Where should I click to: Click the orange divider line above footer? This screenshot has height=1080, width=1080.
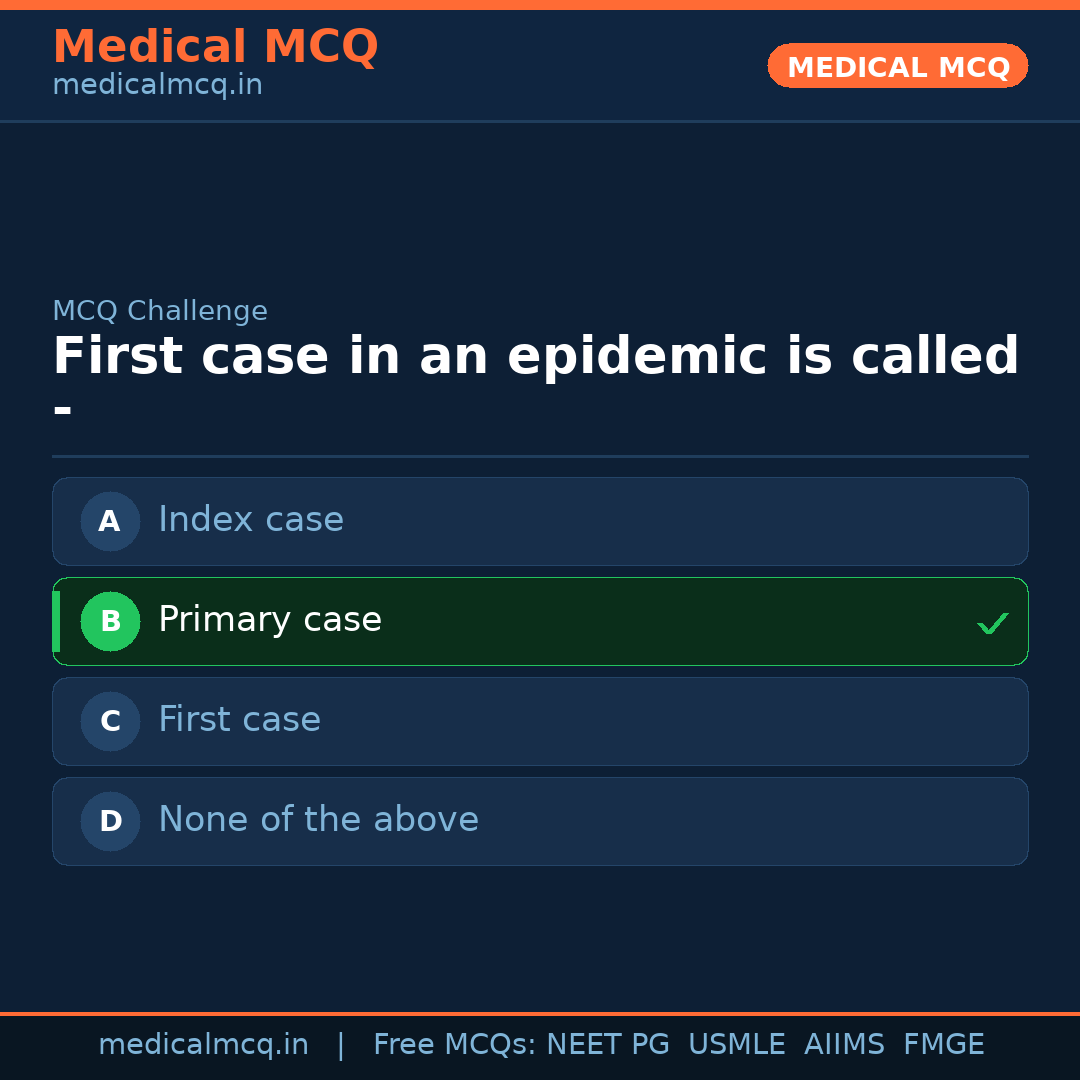(x=540, y=1013)
